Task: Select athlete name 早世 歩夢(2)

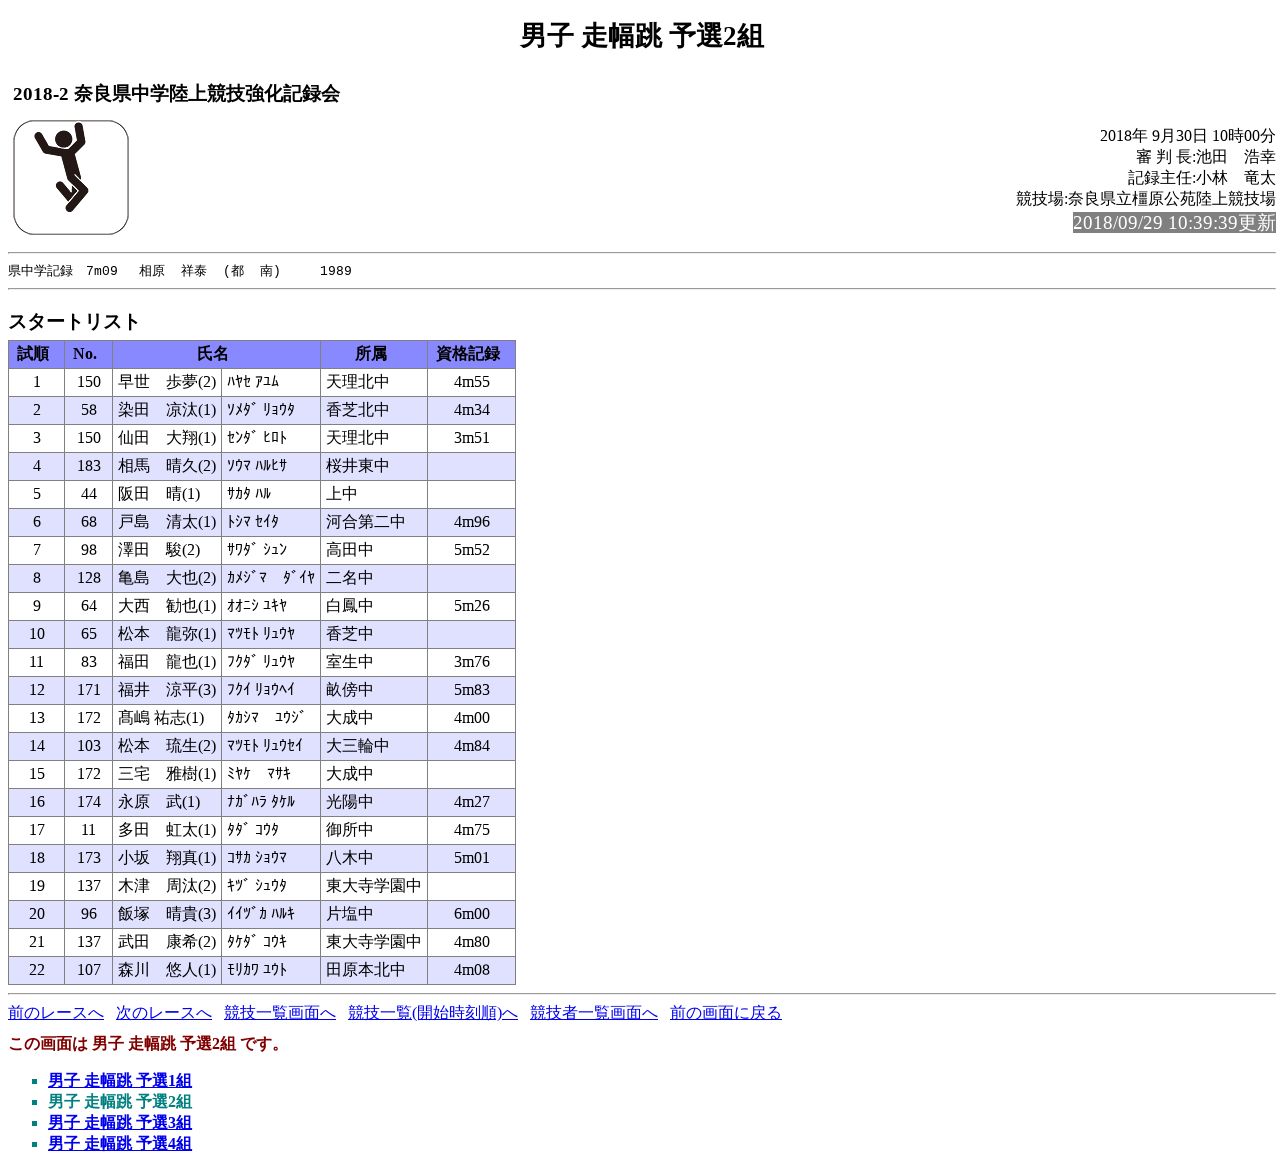Action: coord(167,382)
